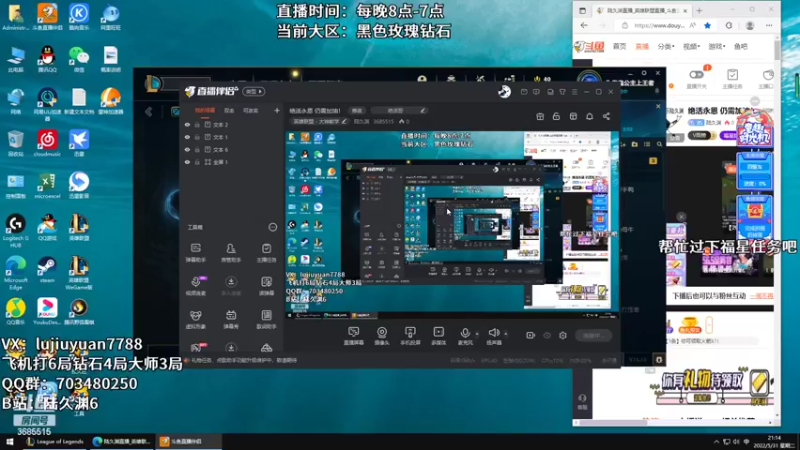
Task: Click the start streaming button
Action: [x=593, y=335]
